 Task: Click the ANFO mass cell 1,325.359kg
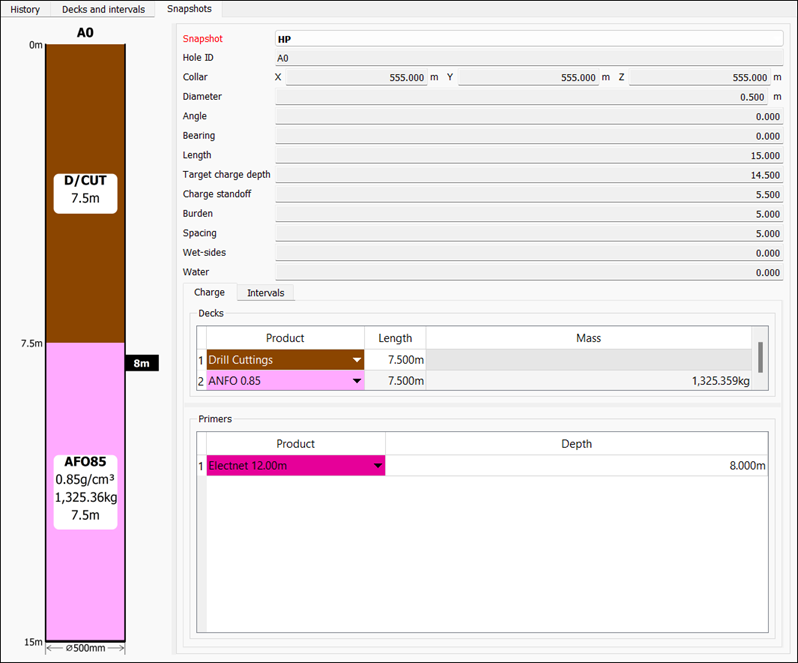(x=589, y=381)
